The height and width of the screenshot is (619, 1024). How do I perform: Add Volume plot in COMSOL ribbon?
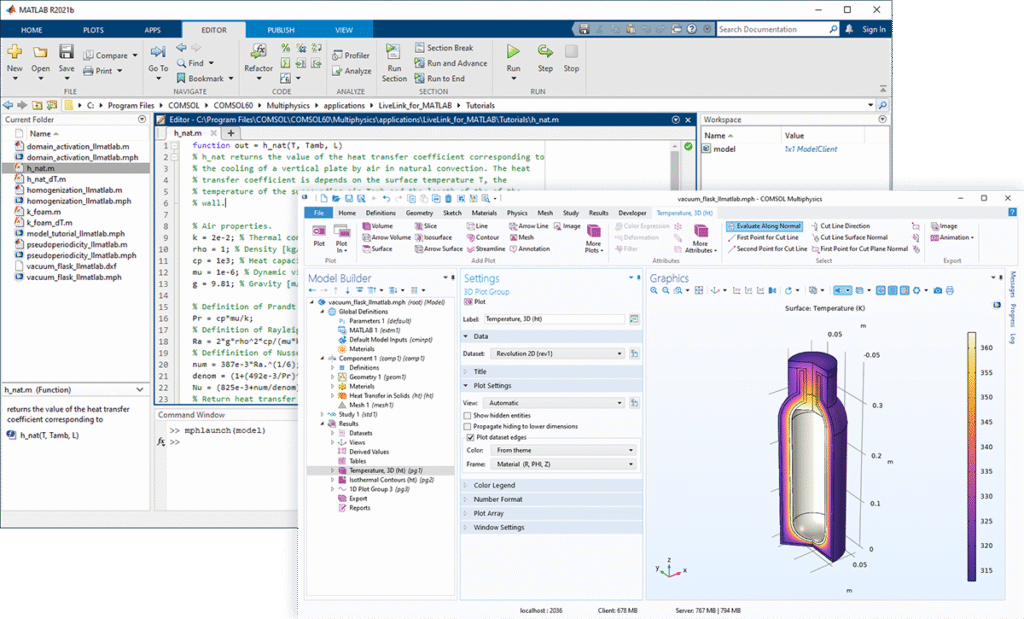377,226
